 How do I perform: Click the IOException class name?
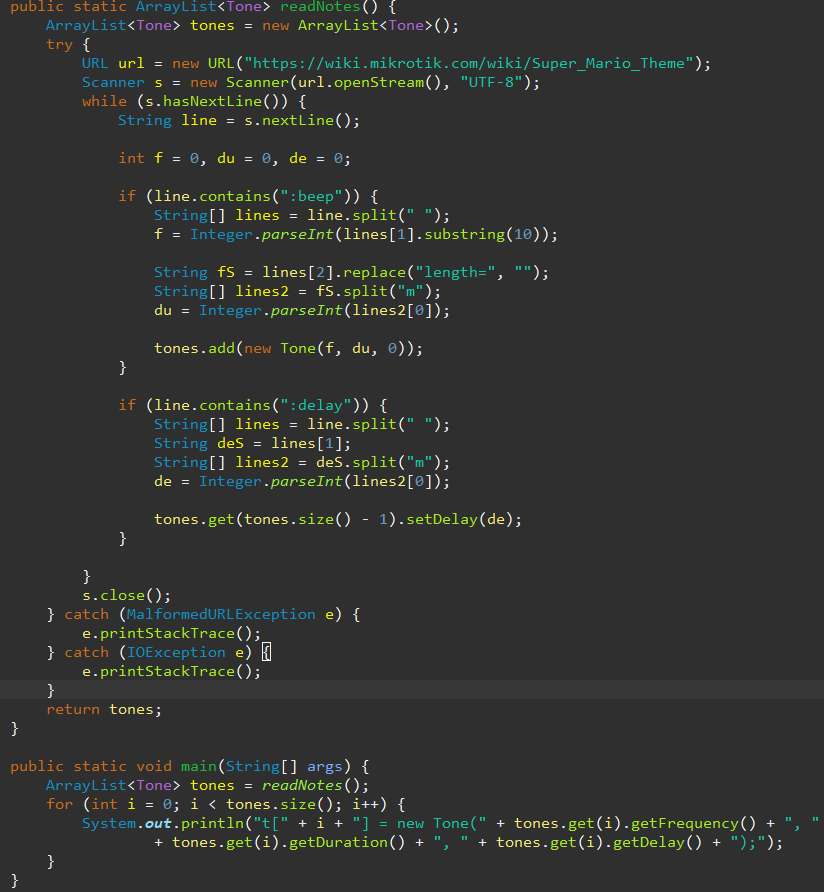(176, 653)
